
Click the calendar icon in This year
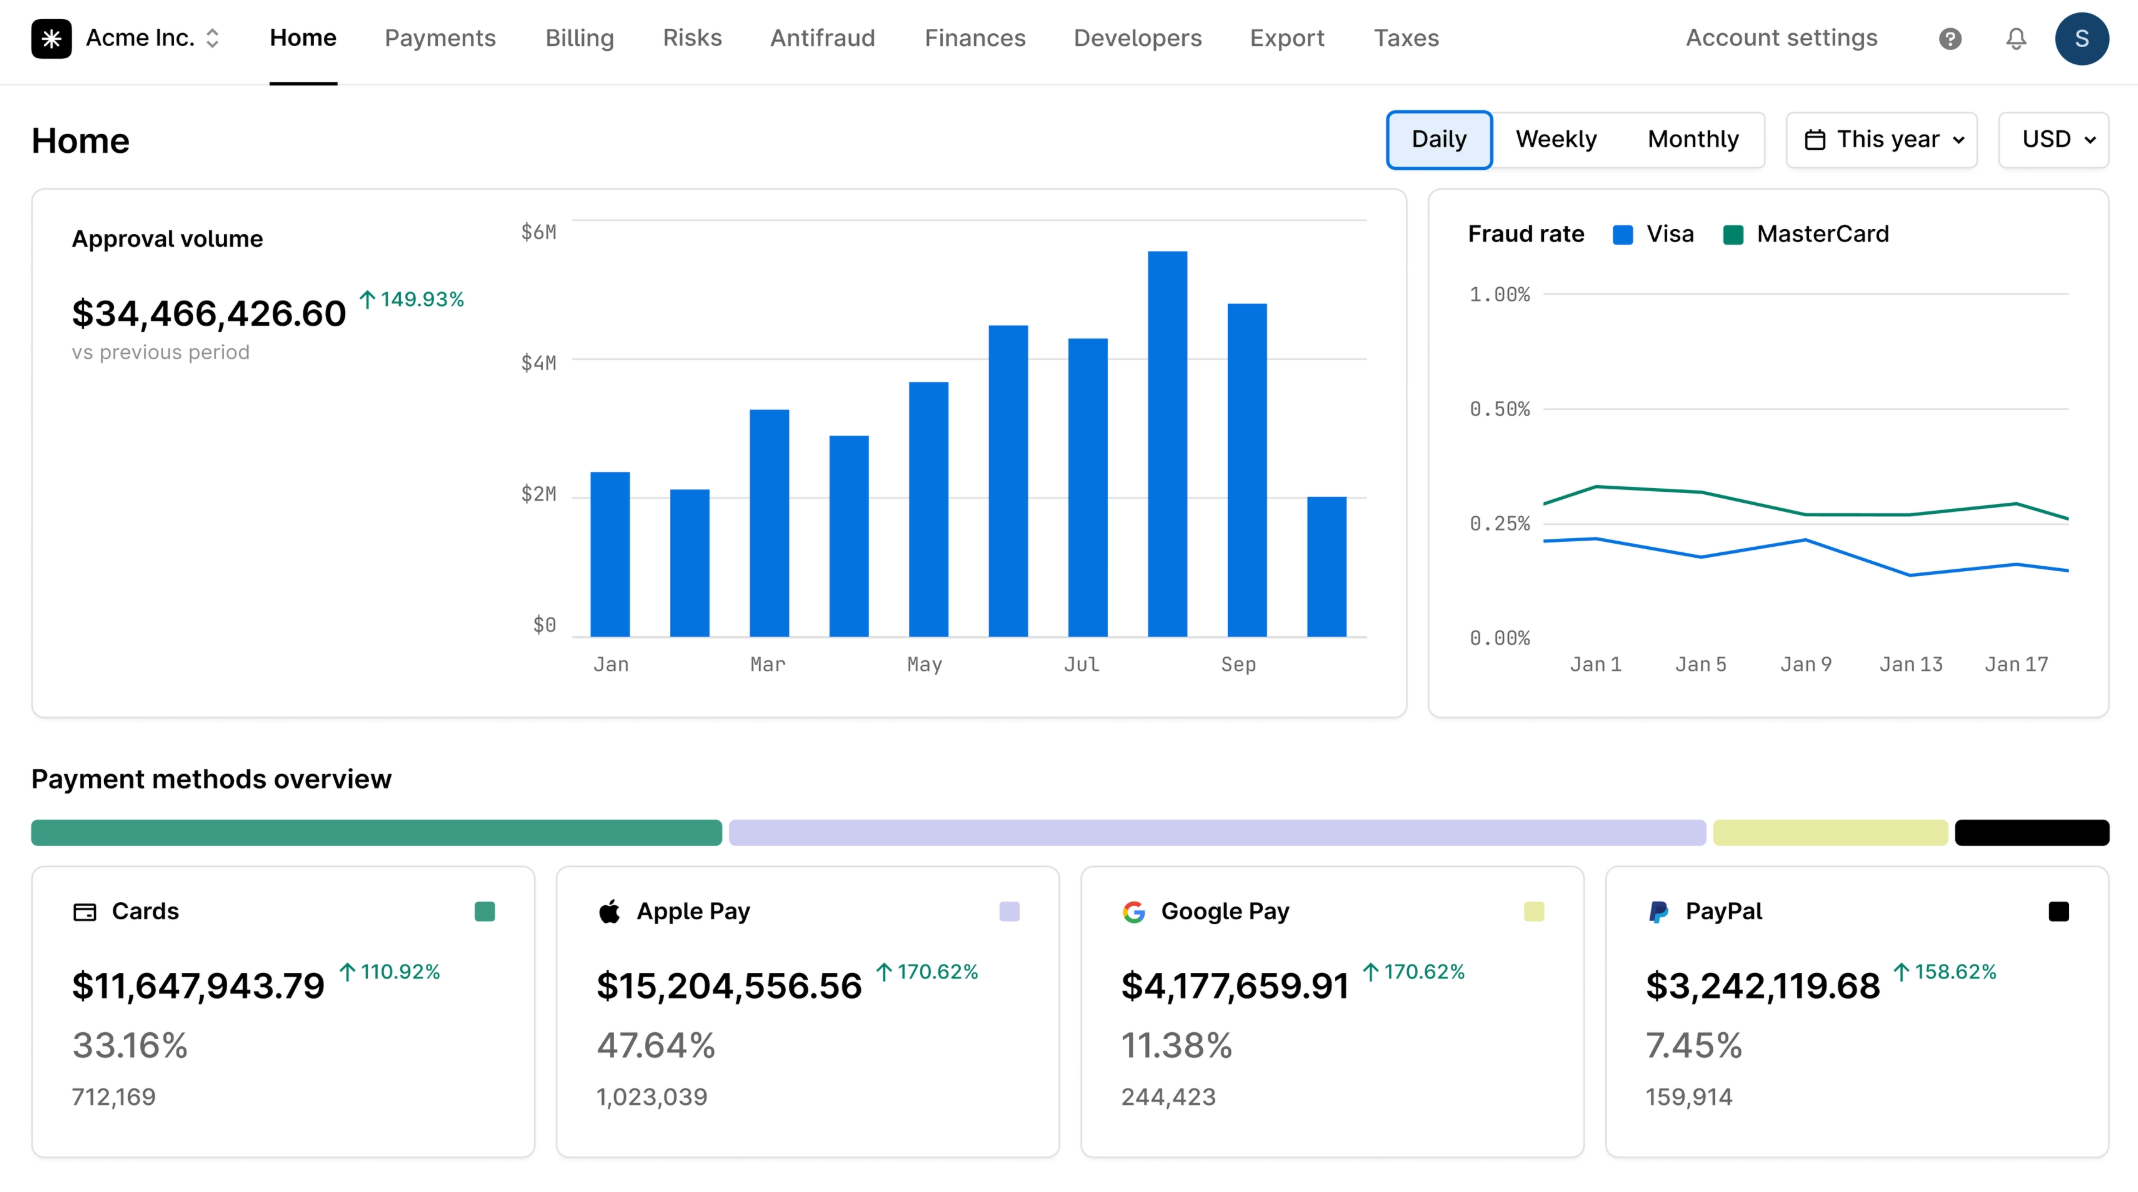[1815, 140]
